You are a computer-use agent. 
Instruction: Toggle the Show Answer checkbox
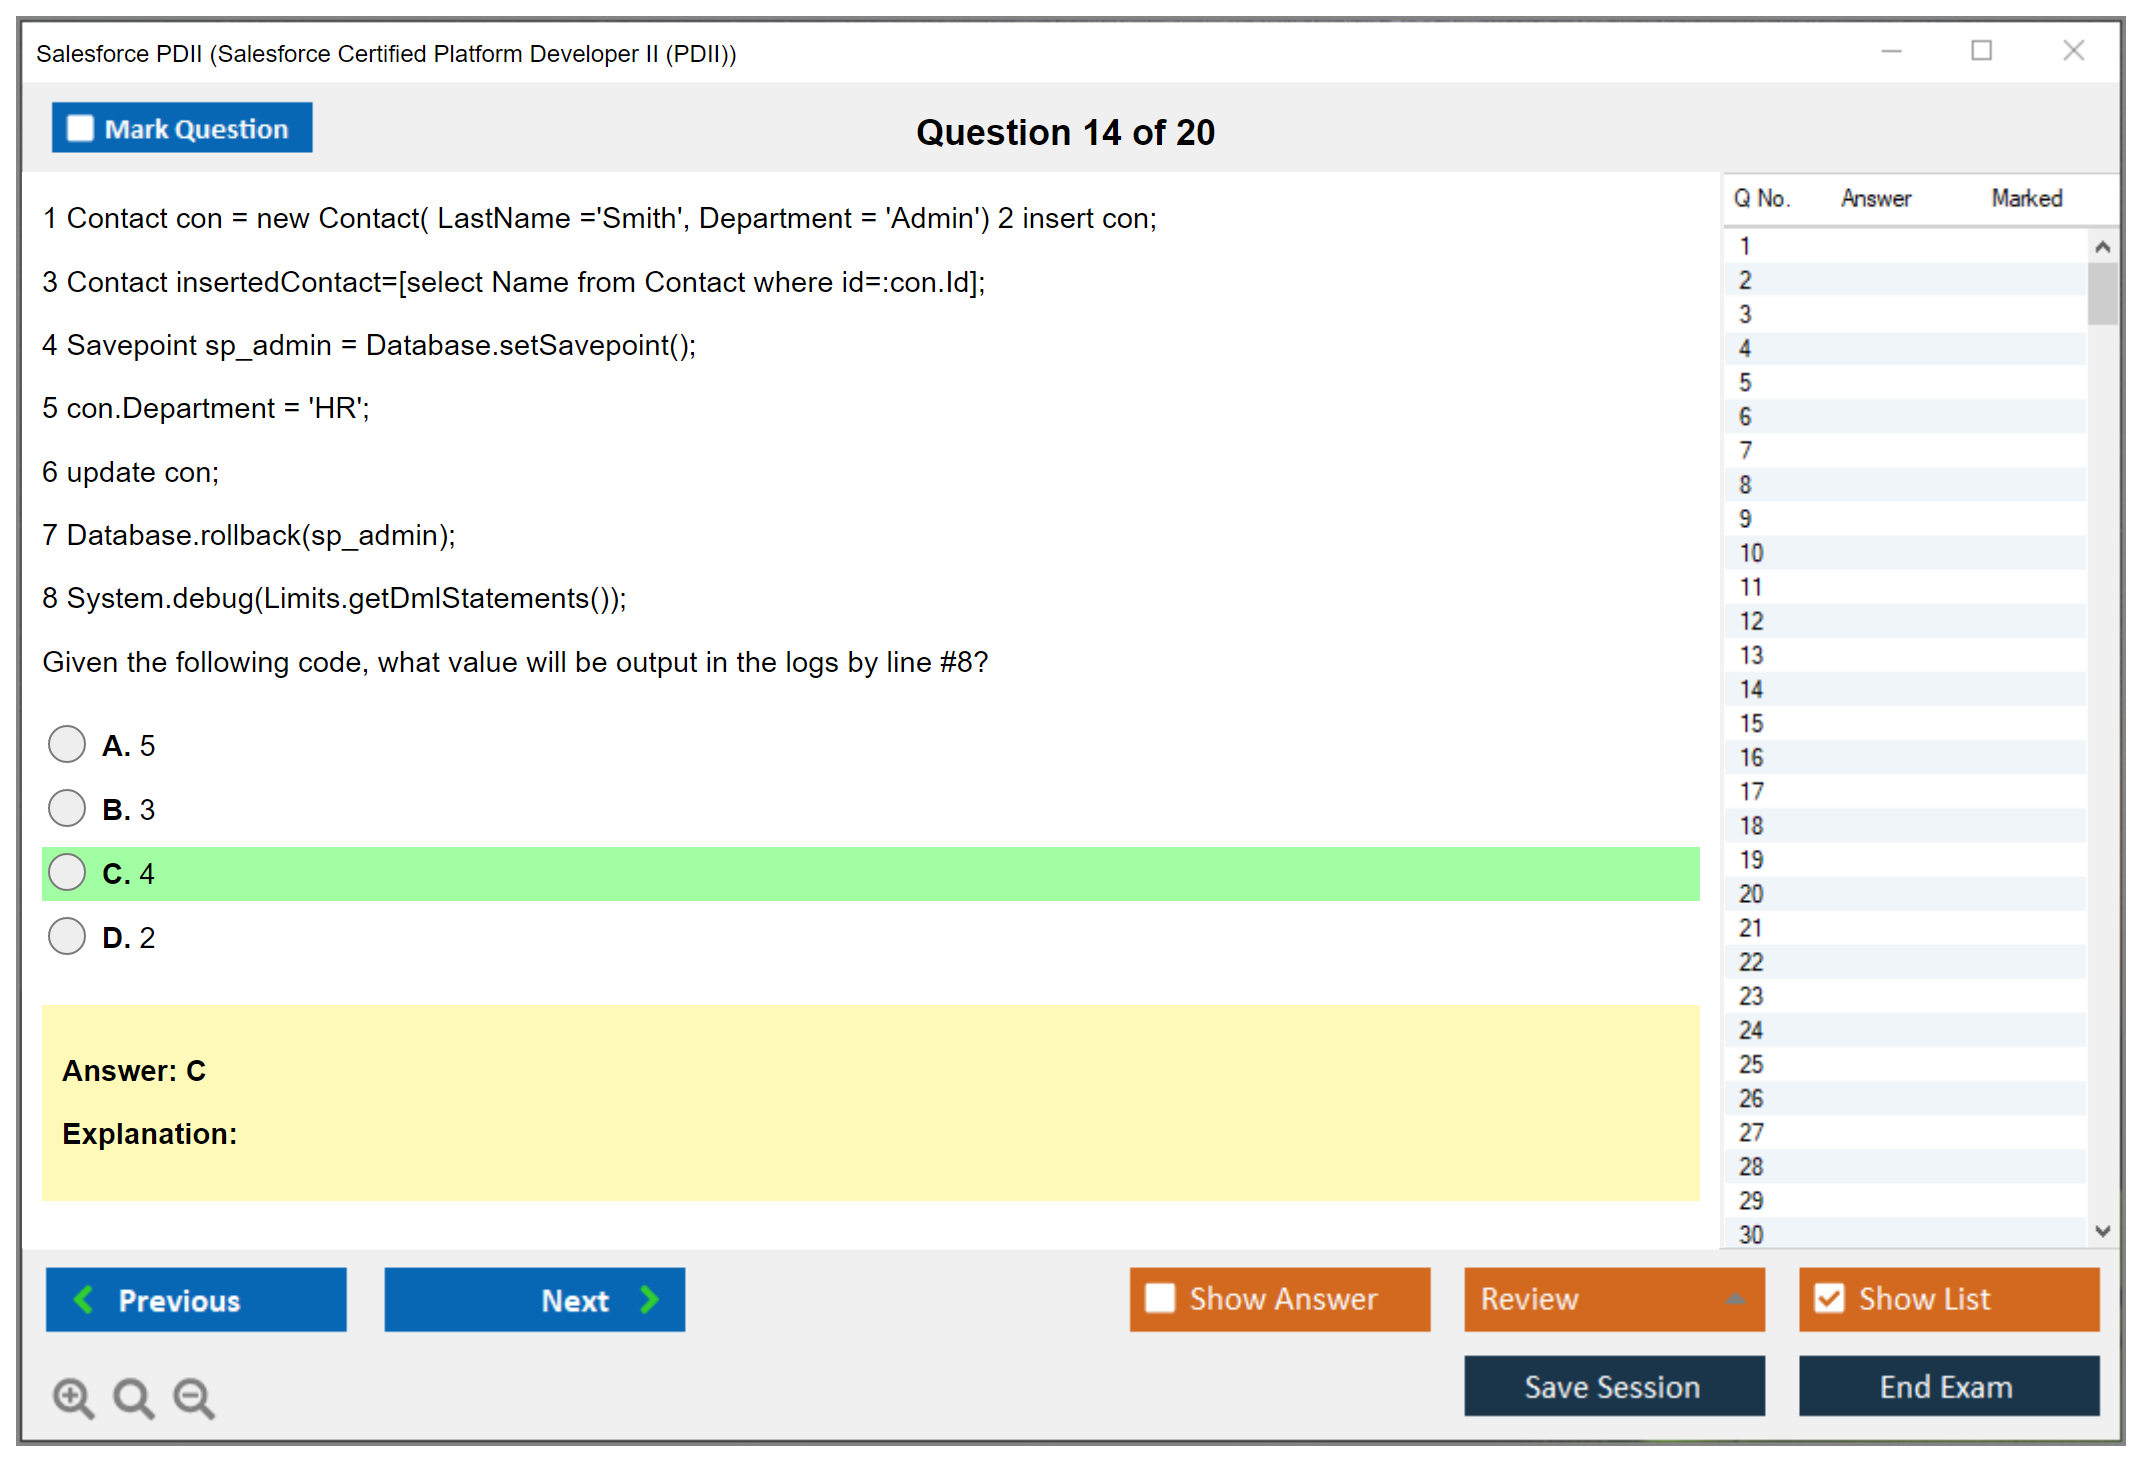coord(1160,1298)
